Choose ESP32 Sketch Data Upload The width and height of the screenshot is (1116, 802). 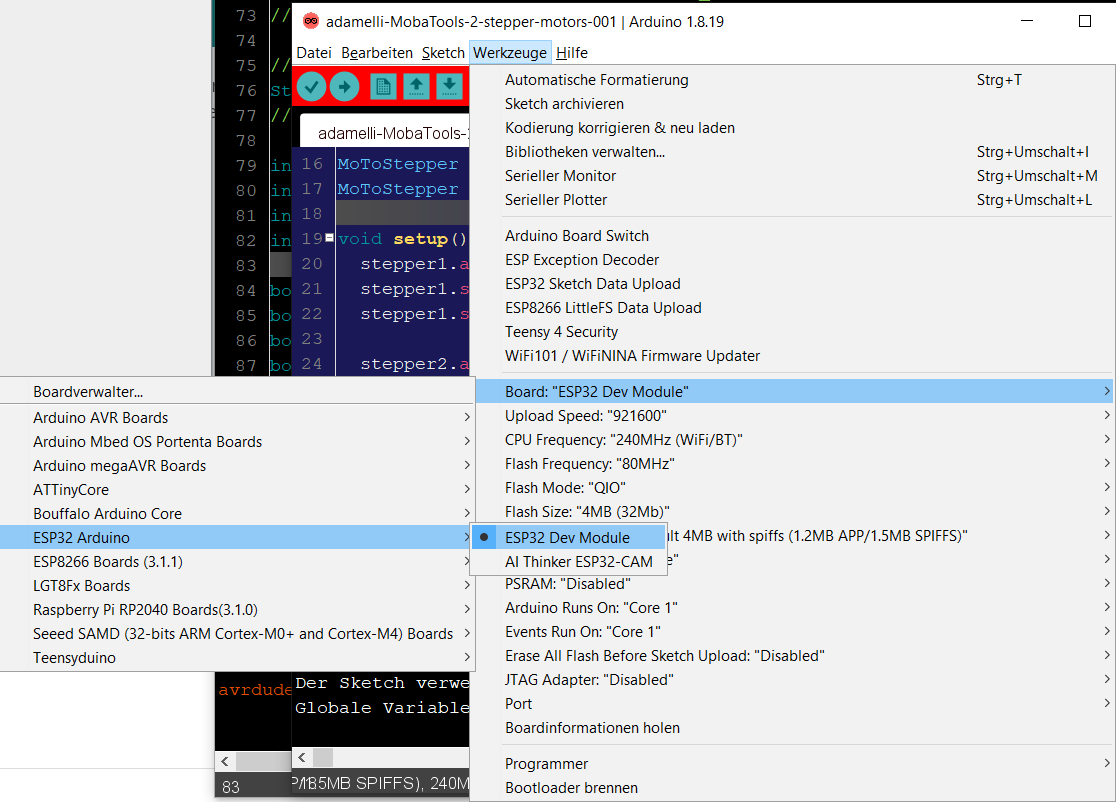(x=793, y=284)
